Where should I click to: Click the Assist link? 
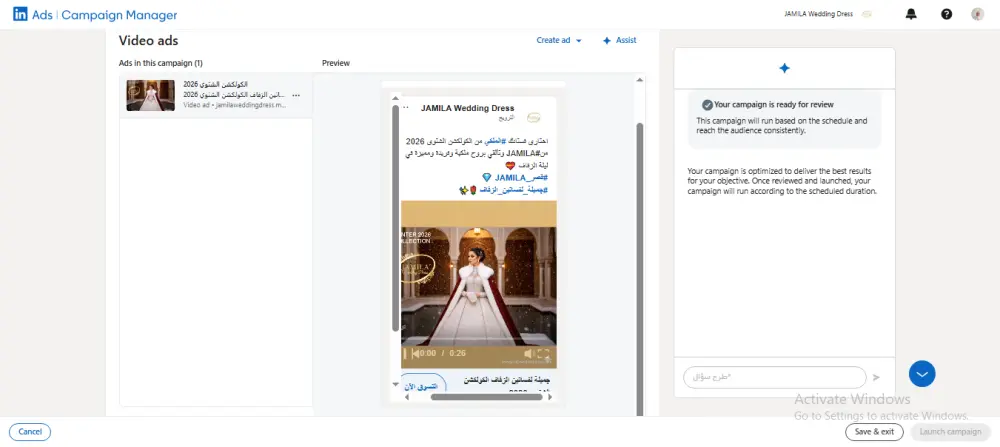tap(626, 40)
